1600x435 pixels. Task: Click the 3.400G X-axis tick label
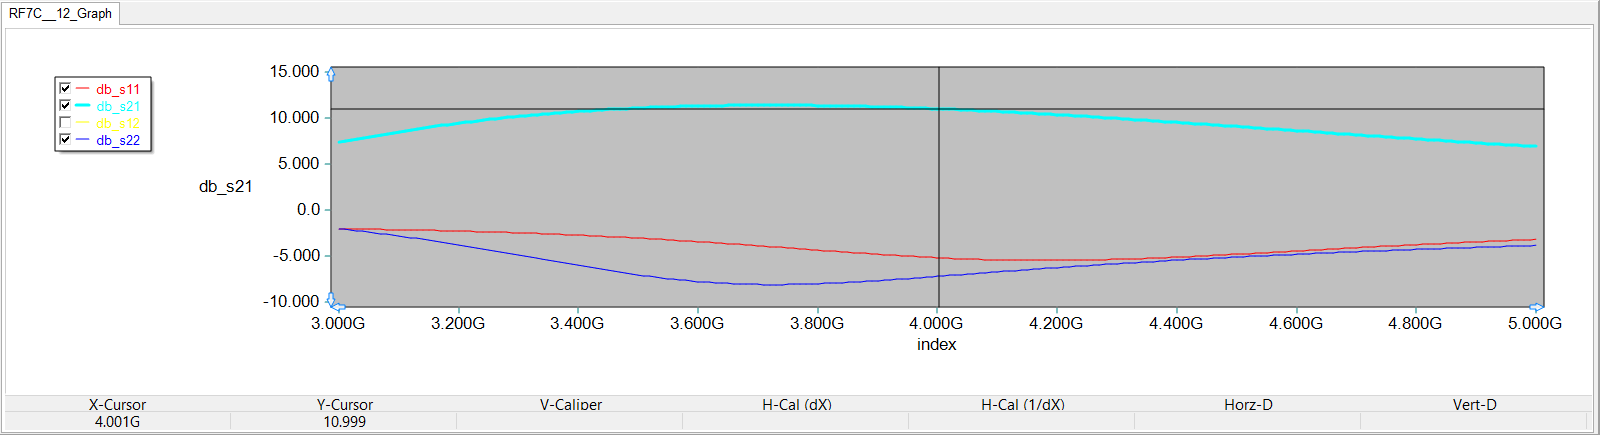pos(577,323)
